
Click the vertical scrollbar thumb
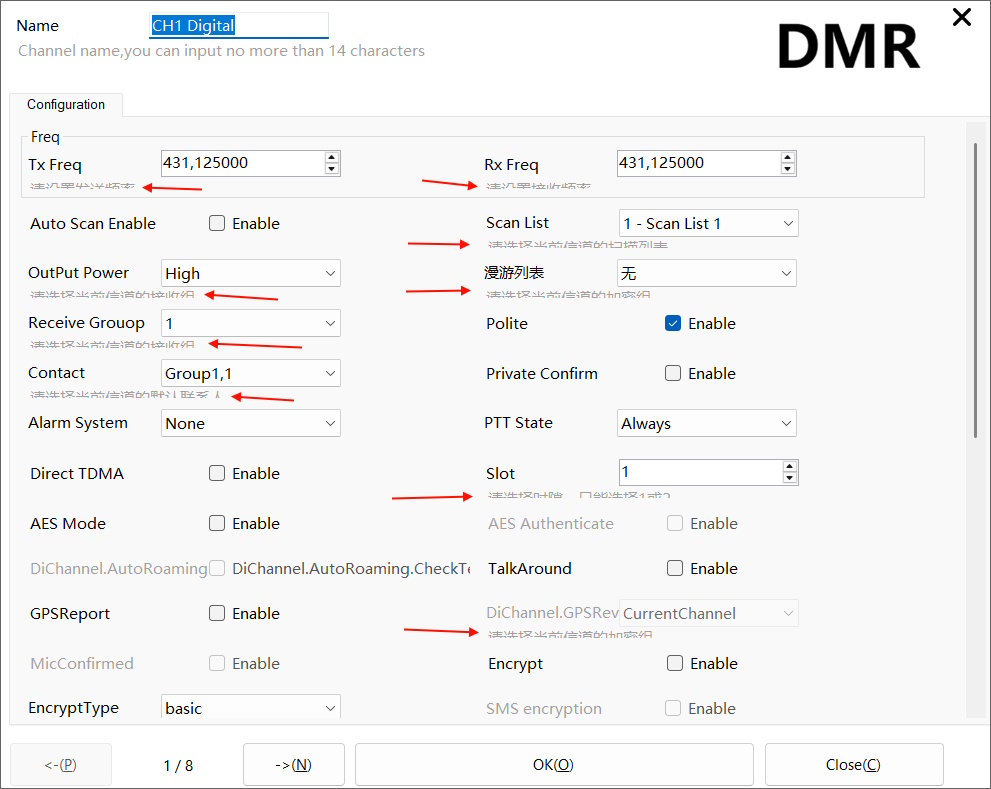pos(975,290)
